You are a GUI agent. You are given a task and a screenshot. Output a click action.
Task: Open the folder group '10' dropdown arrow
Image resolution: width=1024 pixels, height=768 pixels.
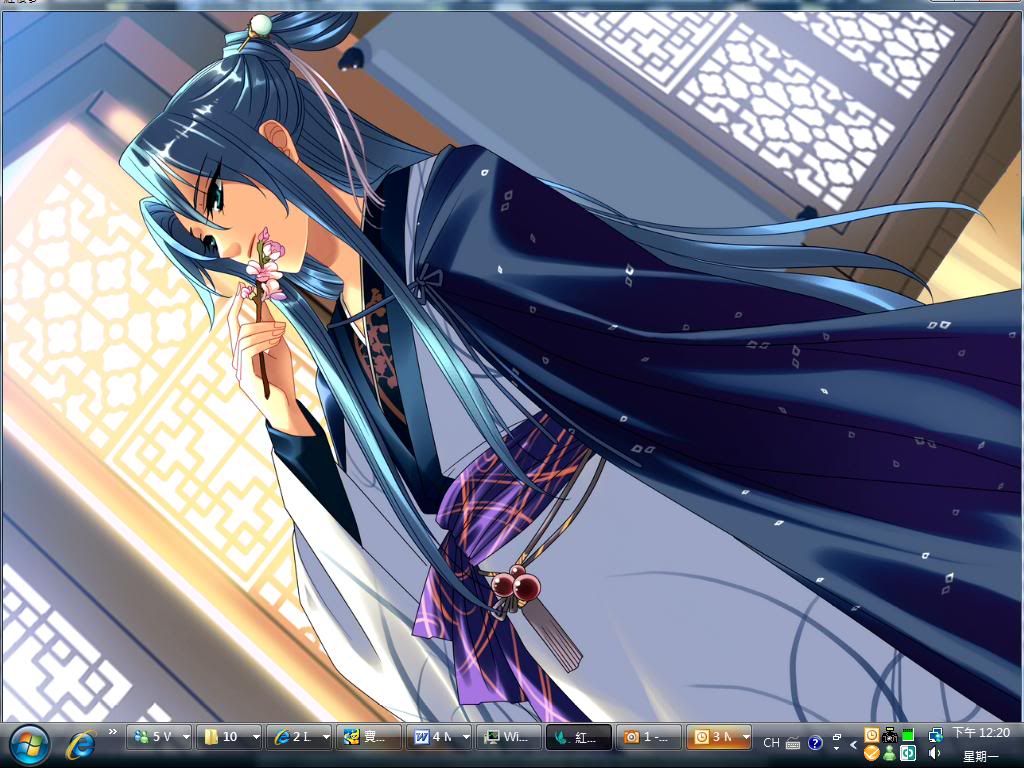[x=254, y=738]
